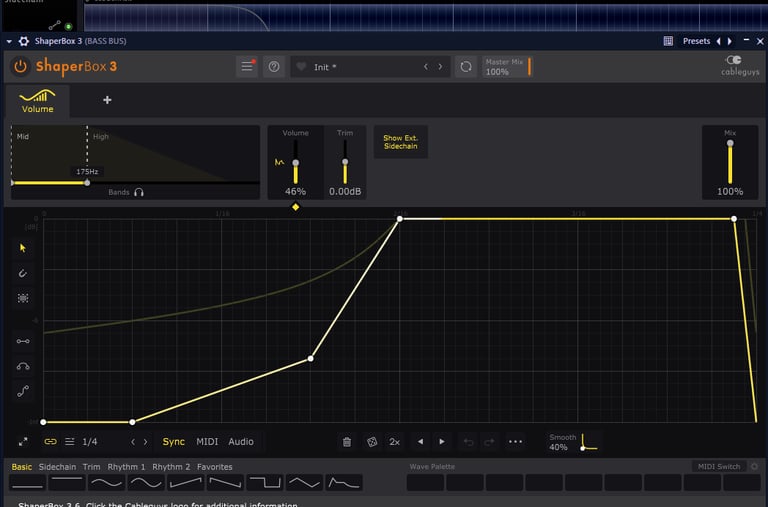Viewport: 768px width, 507px height.
Task: Select the first empty Wave Palette slot
Action: pos(425,483)
